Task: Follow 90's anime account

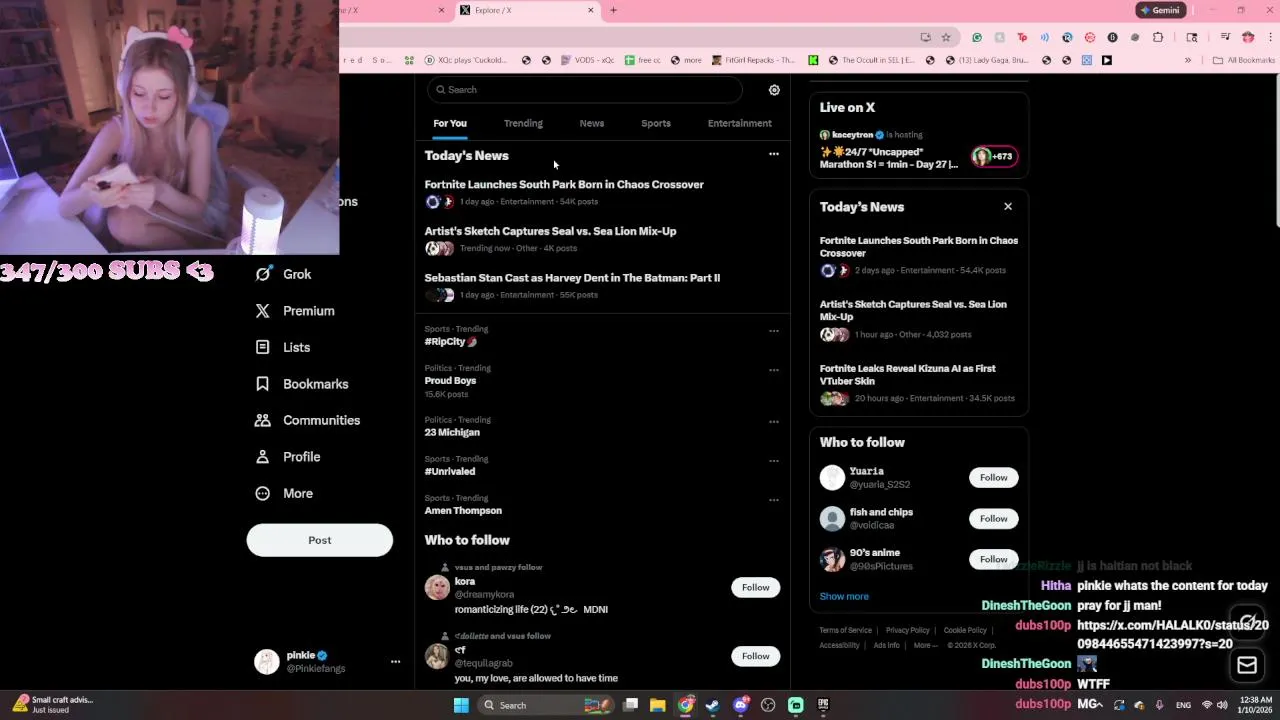Action: coord(994,559)
